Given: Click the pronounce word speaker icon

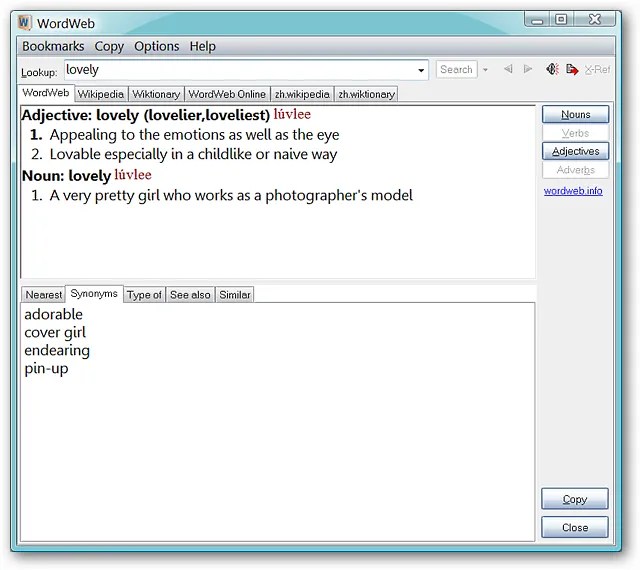Looking at the screenshot, I should [x=552, y=69].
